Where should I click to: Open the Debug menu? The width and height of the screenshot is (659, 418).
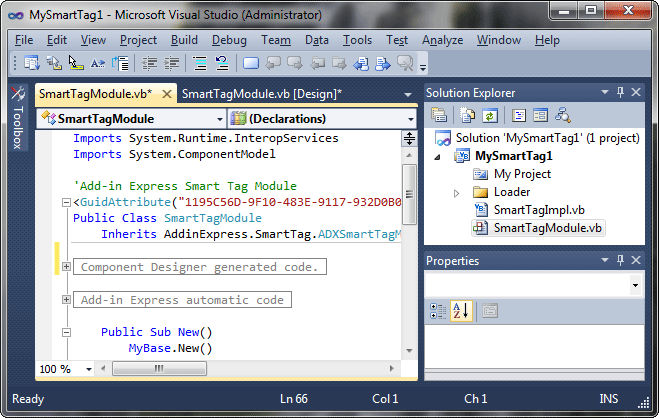click(229, 40)
